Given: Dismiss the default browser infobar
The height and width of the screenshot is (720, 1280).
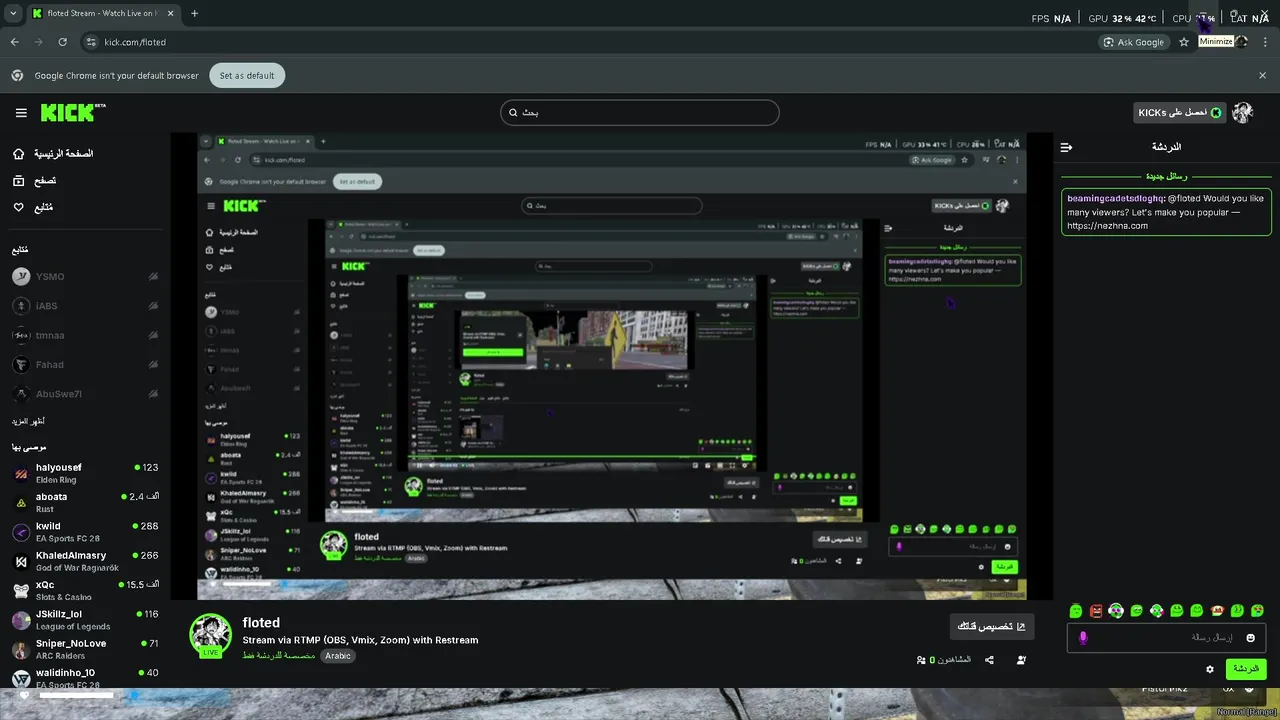Looking at the screenshot, I should [x=1262, y=76].
